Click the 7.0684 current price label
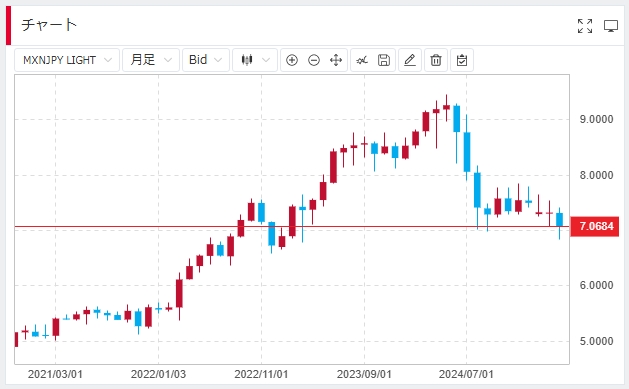 tap(595, 226)
